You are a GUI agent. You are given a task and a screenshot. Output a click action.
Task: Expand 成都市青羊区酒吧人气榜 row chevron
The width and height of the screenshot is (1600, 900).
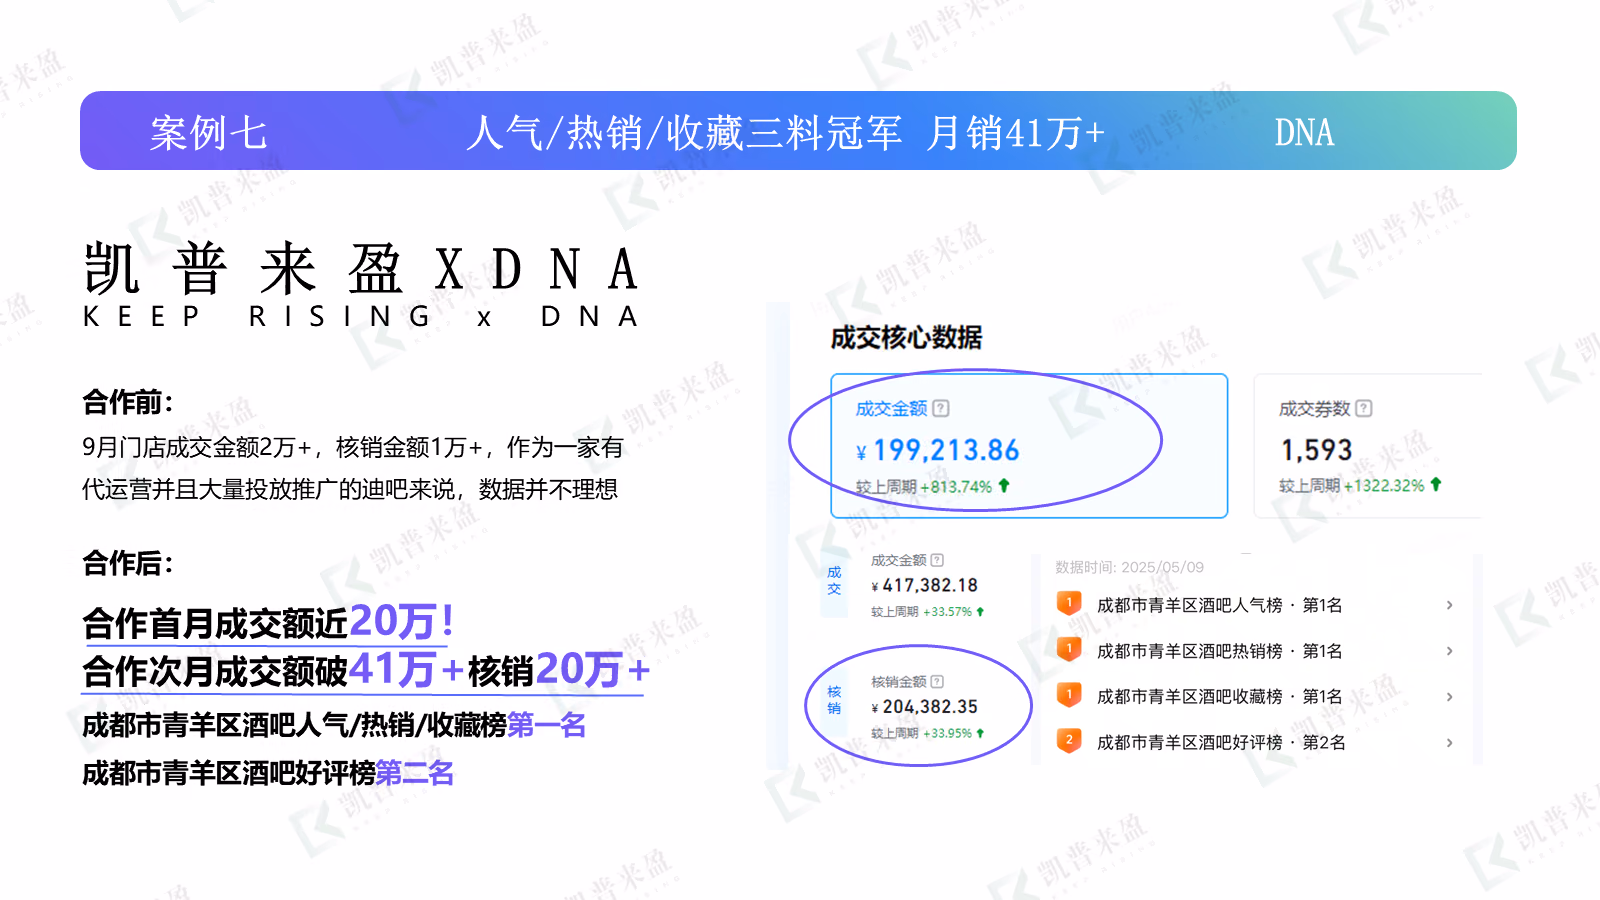[1449, 605]
